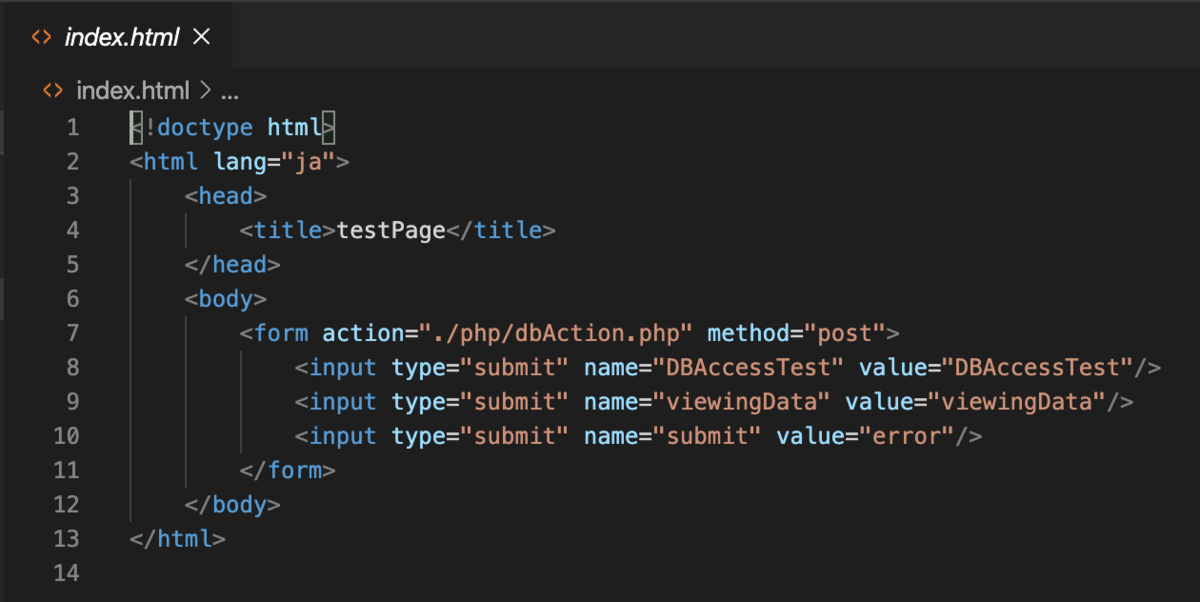
Task: Click the closing html tag
Action: (178, 539)
